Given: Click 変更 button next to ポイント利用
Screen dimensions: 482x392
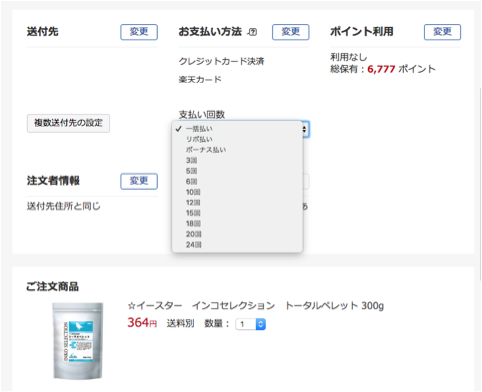Looking at the screenshot, I should [442, 32].
